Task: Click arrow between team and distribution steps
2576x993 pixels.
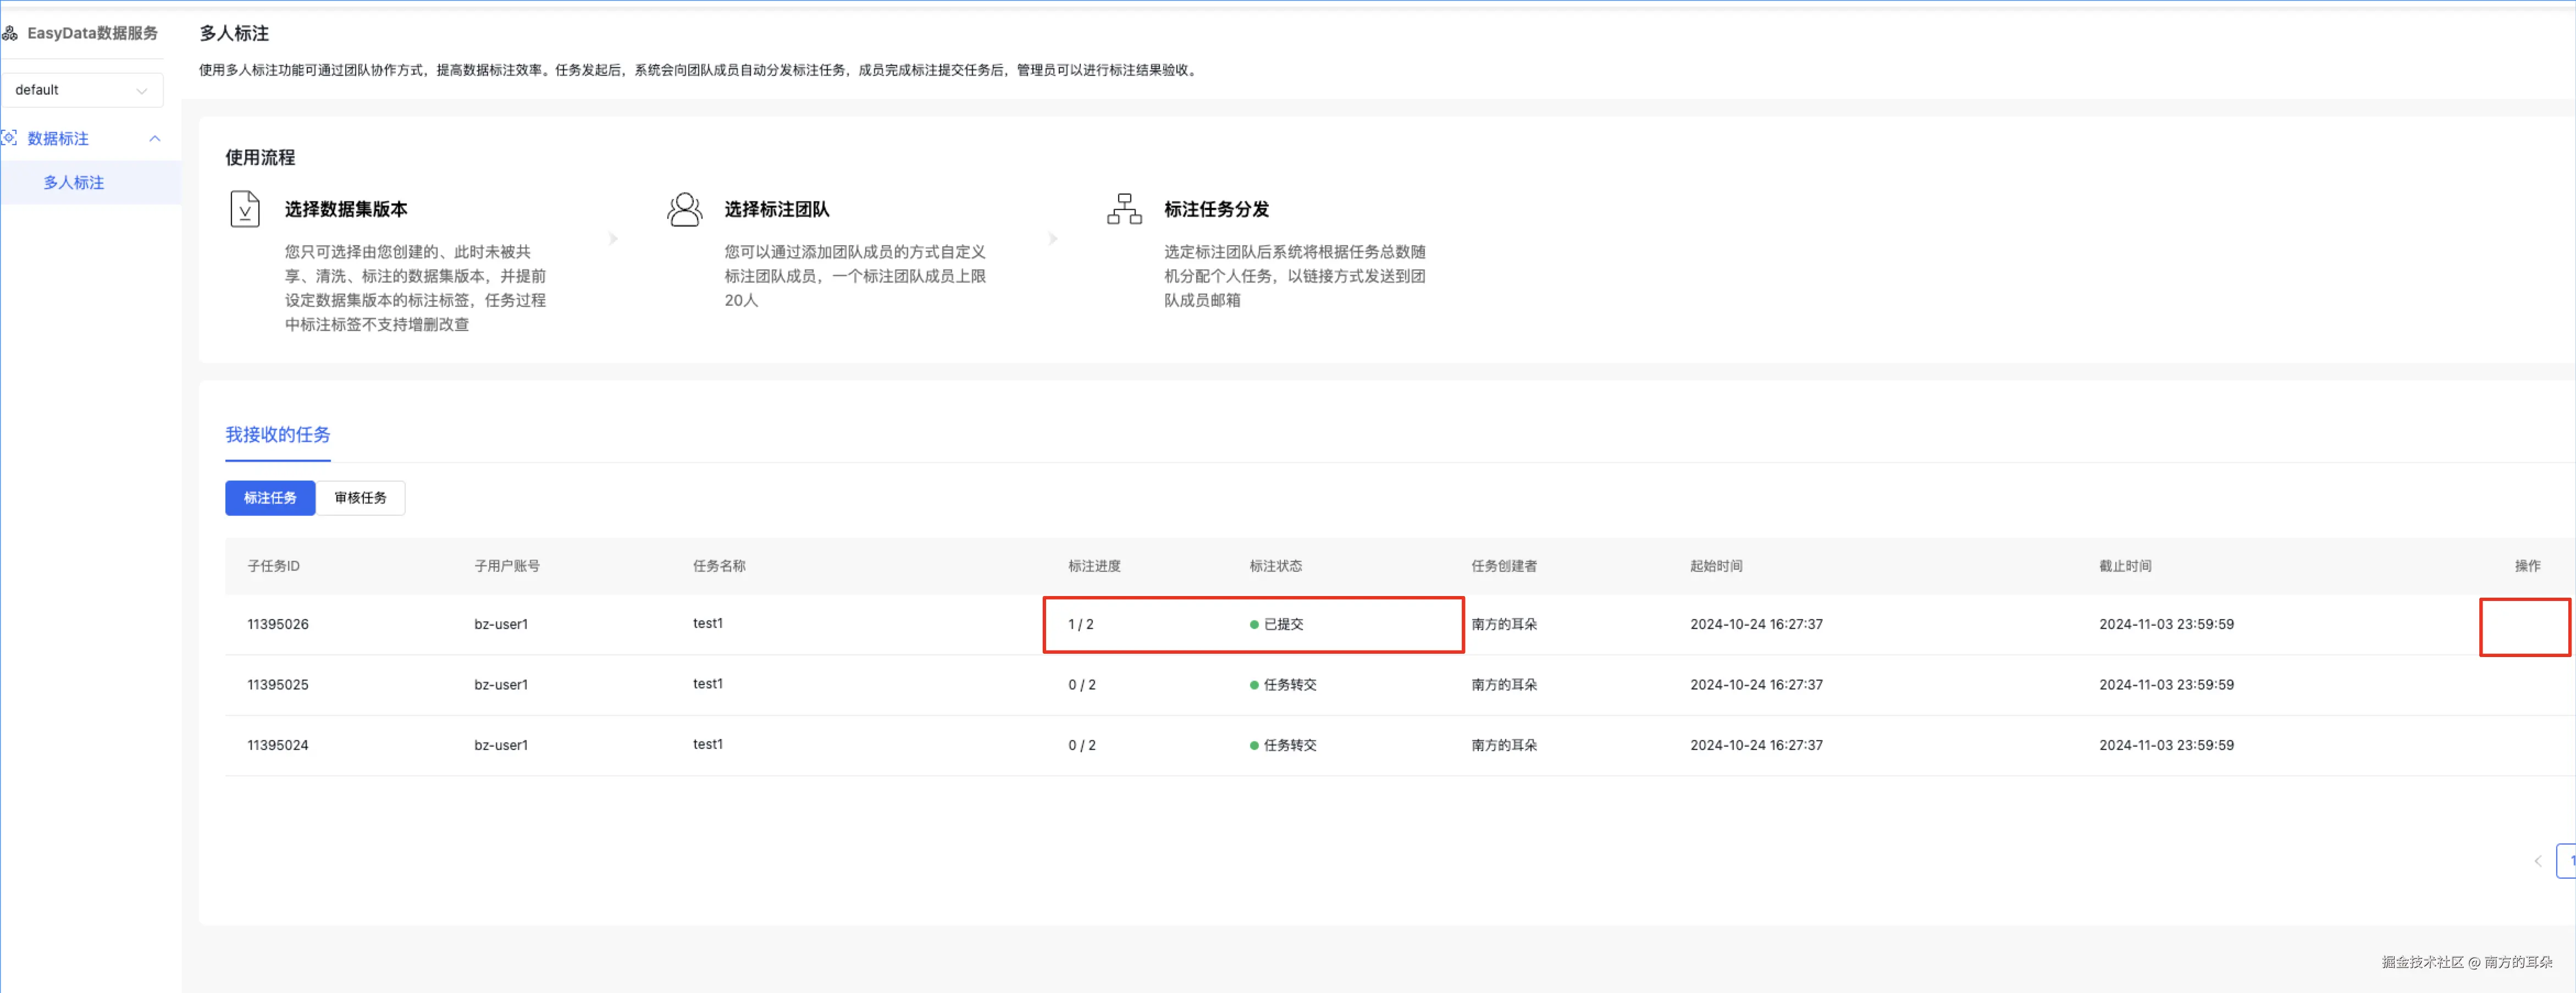Action: click(1053, 238)
